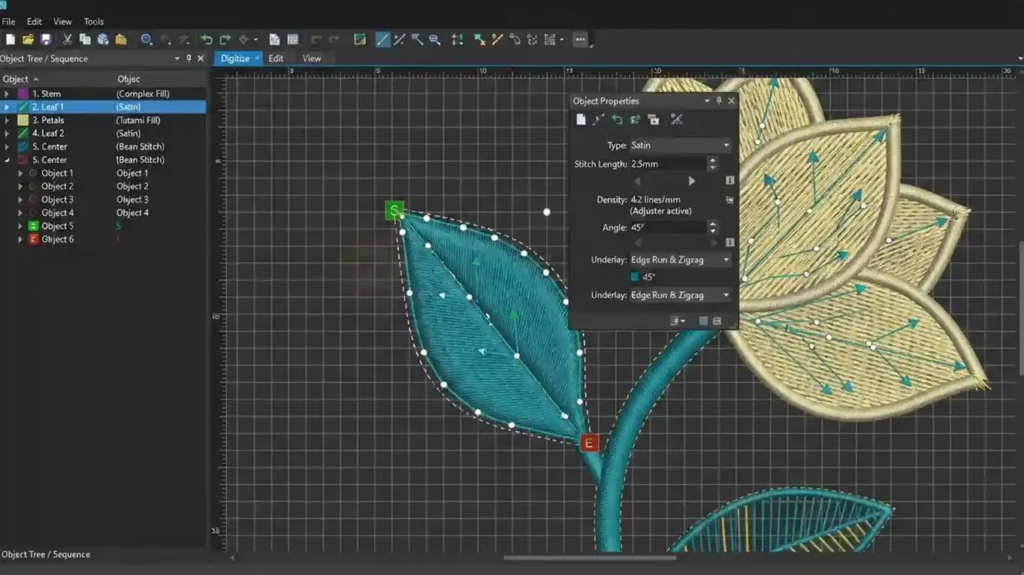Click the Angle input field showing 45°

pyautogui.click(x=667, y=227)
